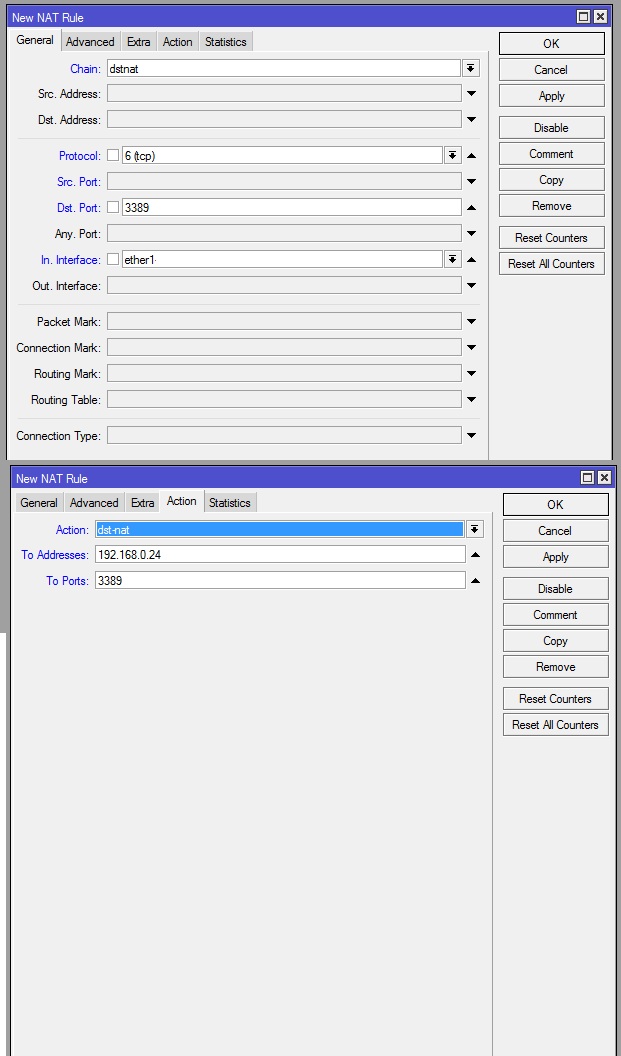
Task: Click Reset Counters in the lower window
Action: [556, 698]
